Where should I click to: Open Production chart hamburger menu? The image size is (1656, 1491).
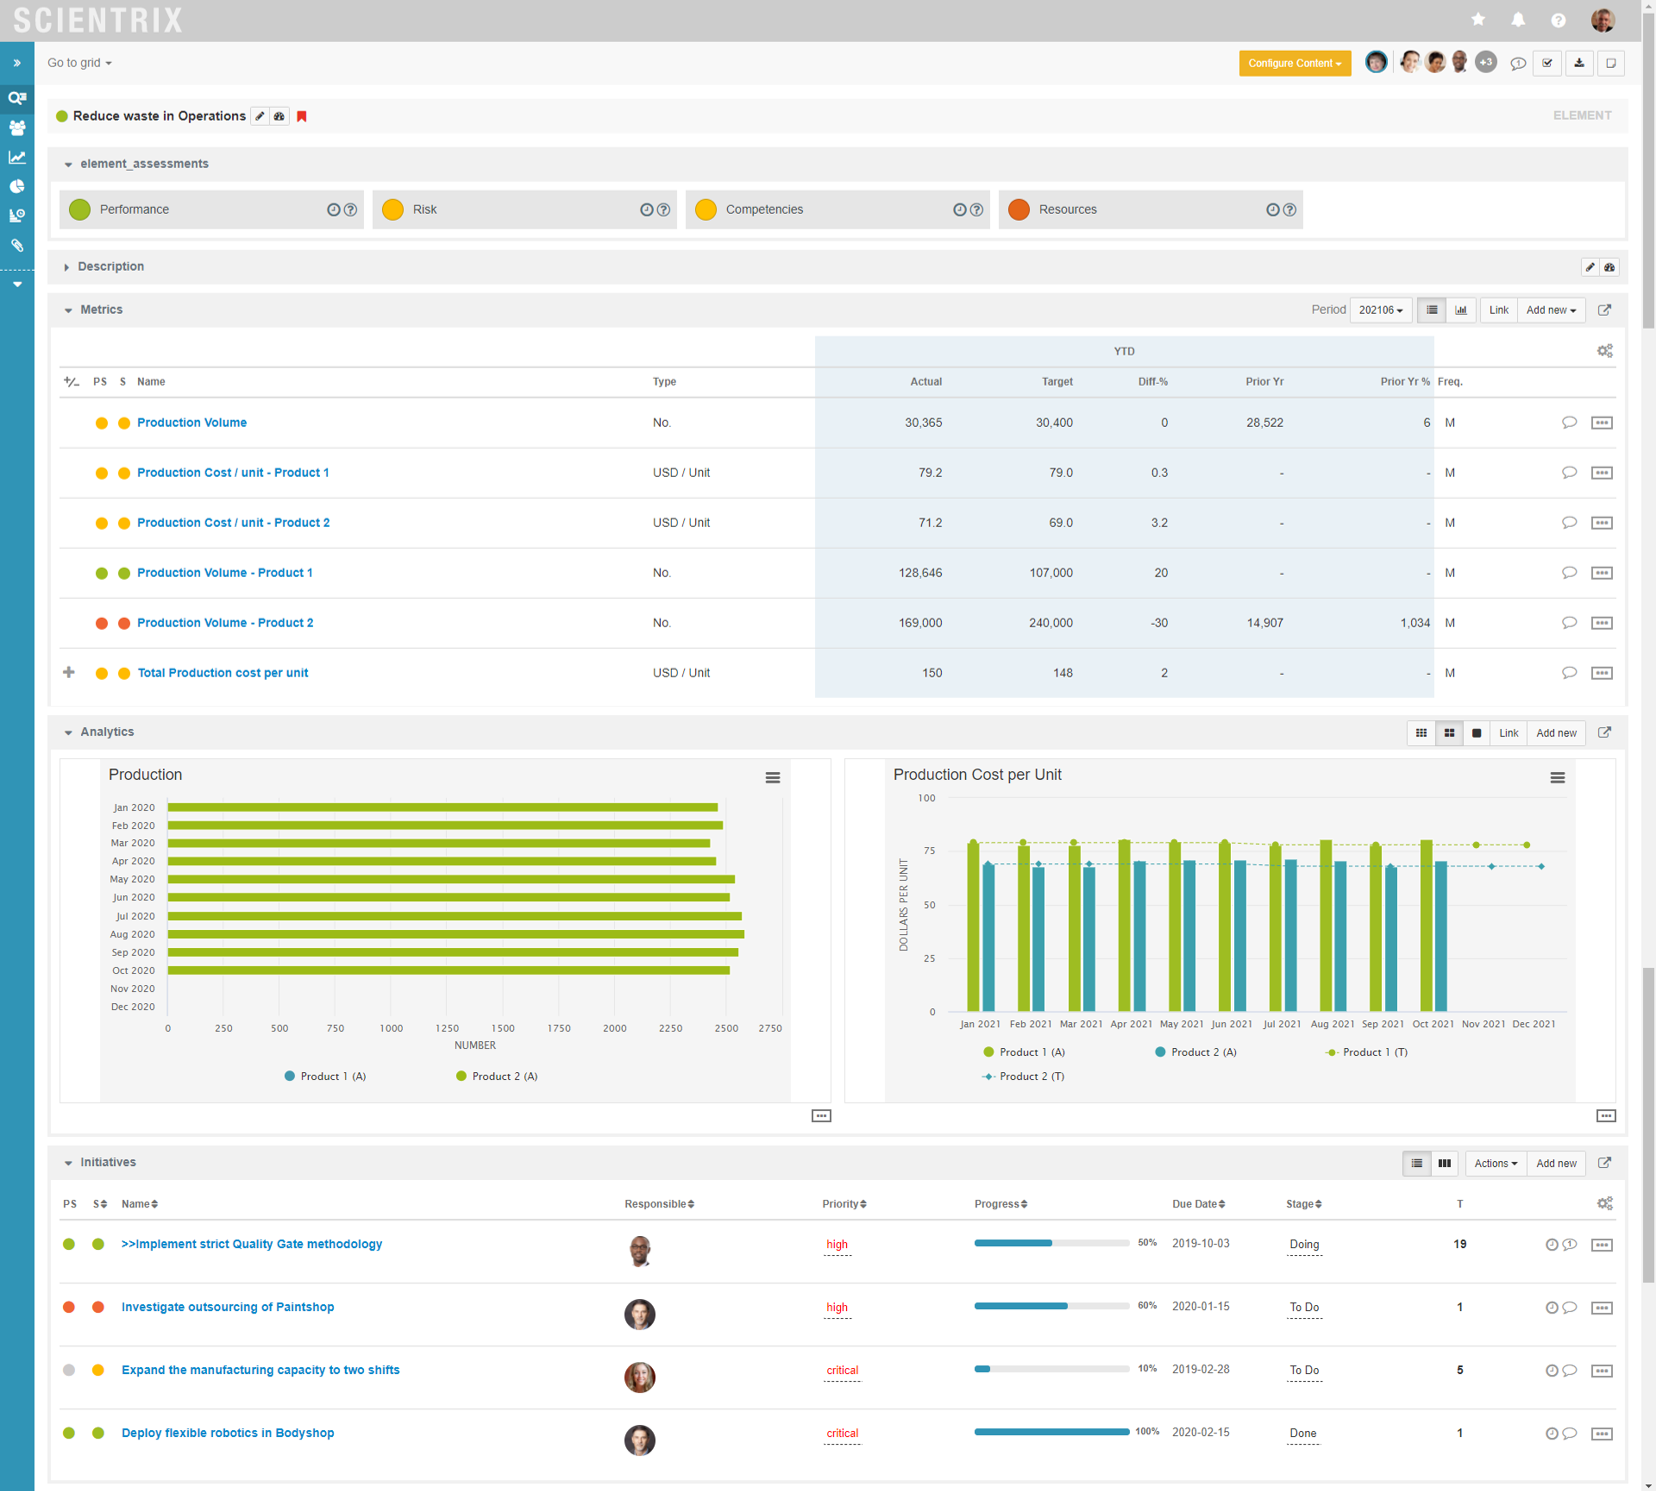(772, 778)
